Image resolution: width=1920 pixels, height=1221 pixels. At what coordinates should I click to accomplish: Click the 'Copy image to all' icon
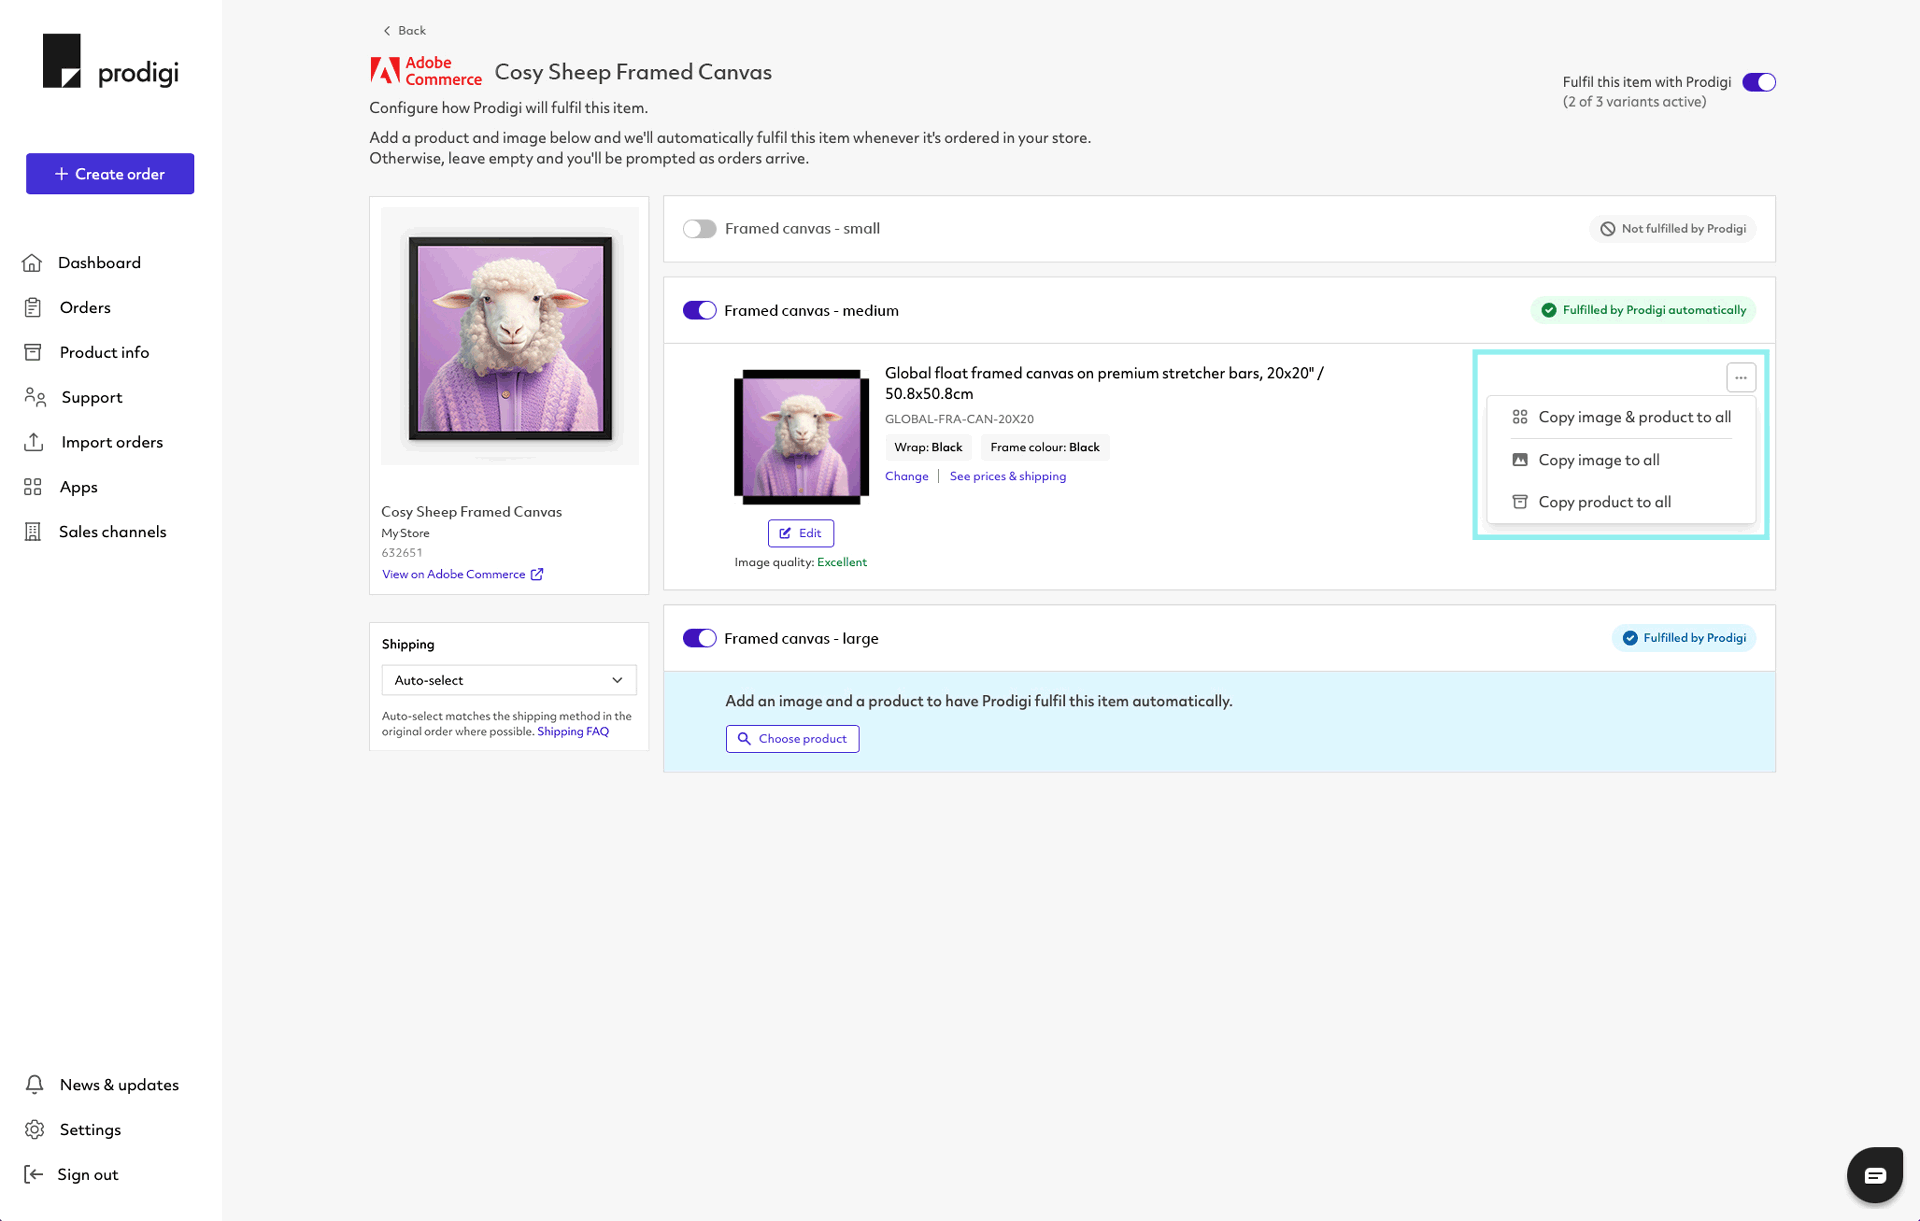[1521, 459]
